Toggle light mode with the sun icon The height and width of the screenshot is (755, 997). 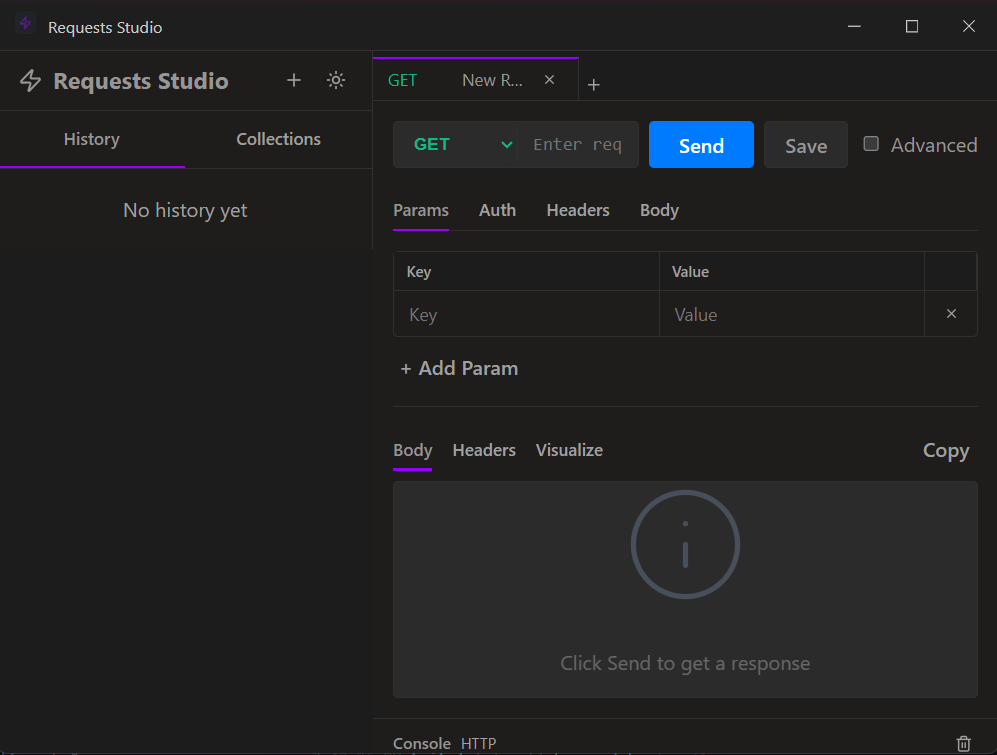pyautogui.click(x=336, y=80)
